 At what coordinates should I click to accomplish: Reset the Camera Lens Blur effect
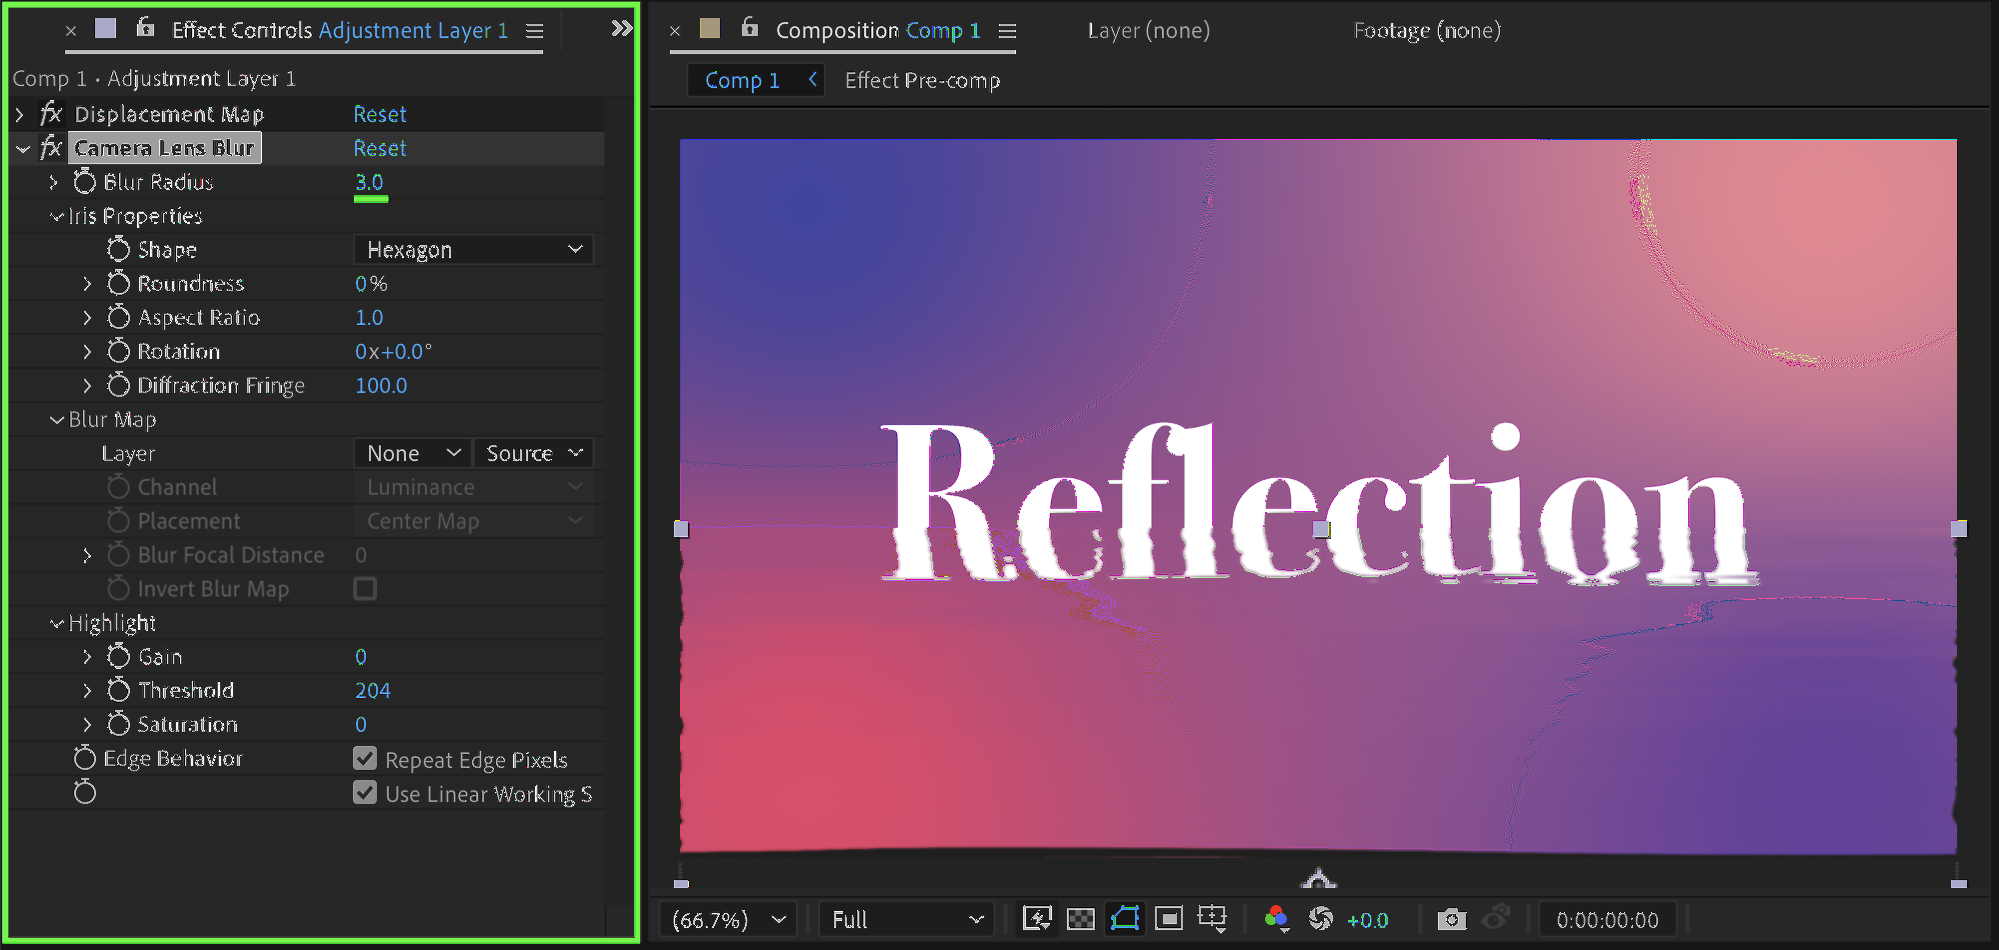click(x=379, y=149)
